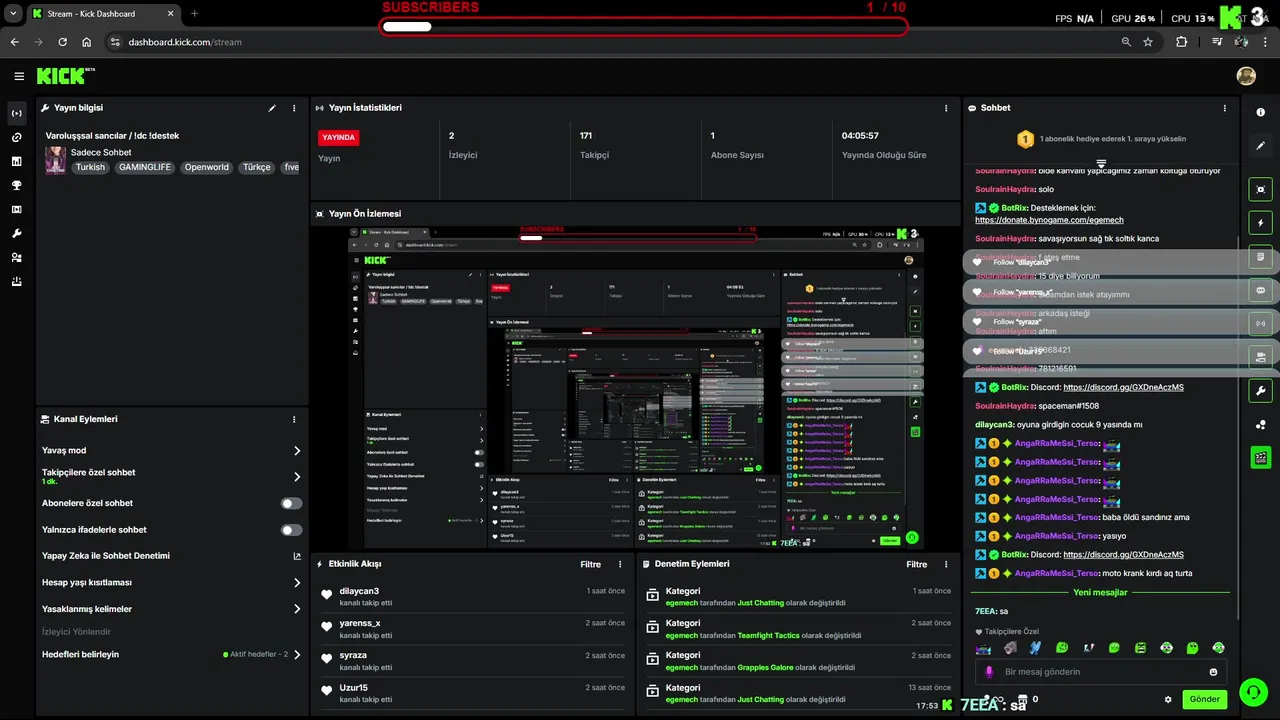The width and height of the screenshot is (1280, 720).
Task: Open the emoji picker in chat input
Action: [x=1214, y=672]
